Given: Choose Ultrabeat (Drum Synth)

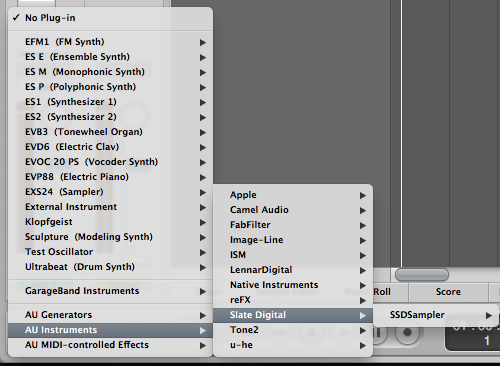Looking at the screenshot, I should (110, 267).
